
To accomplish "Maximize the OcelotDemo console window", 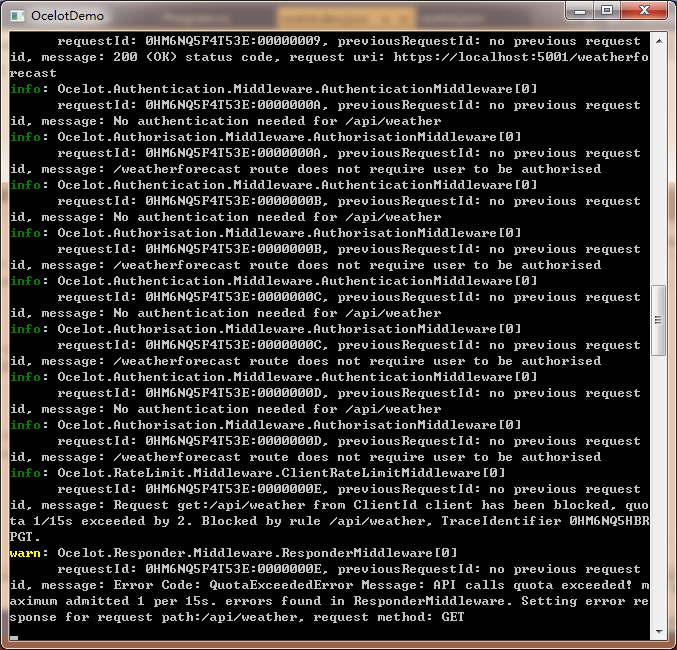I will point(607,11).
